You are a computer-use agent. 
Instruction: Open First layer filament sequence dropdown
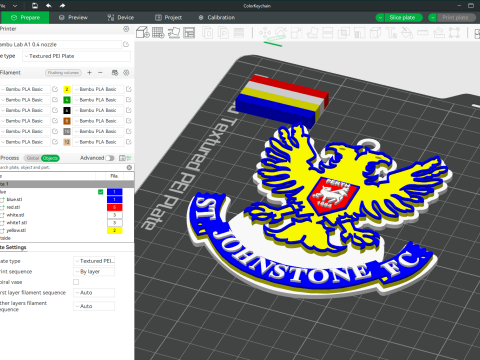coord(94,293)
